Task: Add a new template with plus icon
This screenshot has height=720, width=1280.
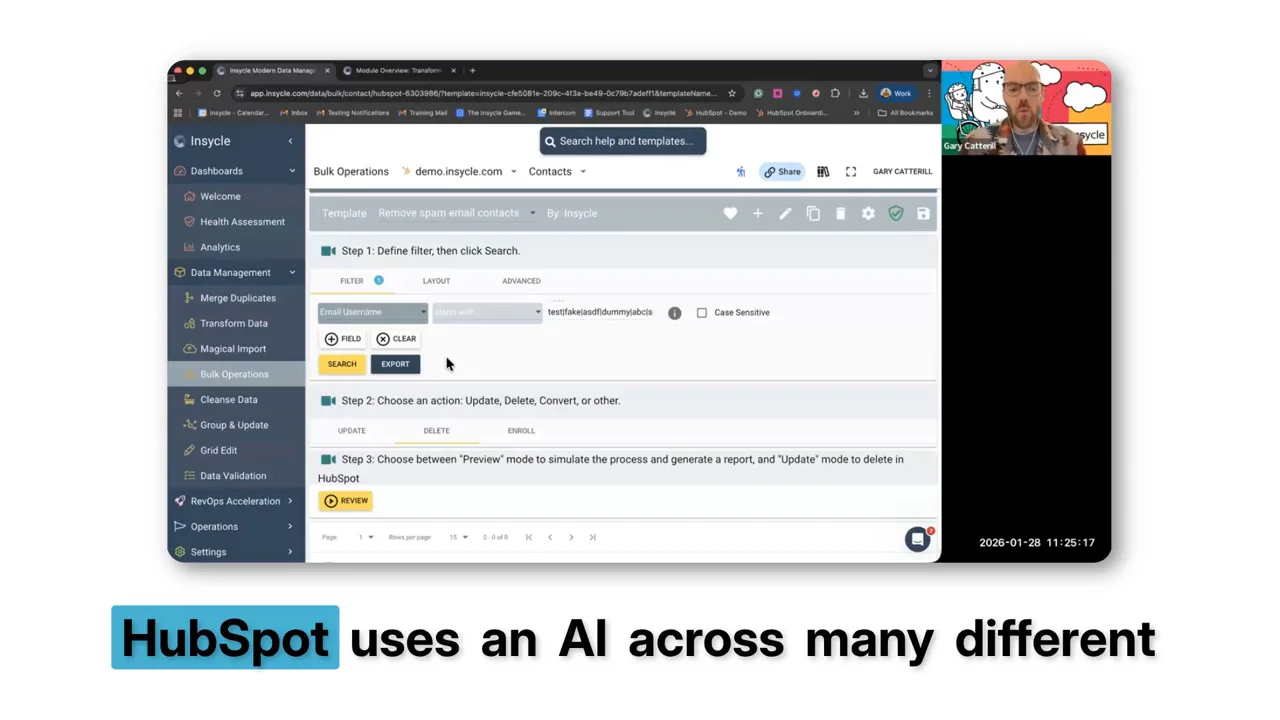Action: click(x=758, y=213)
